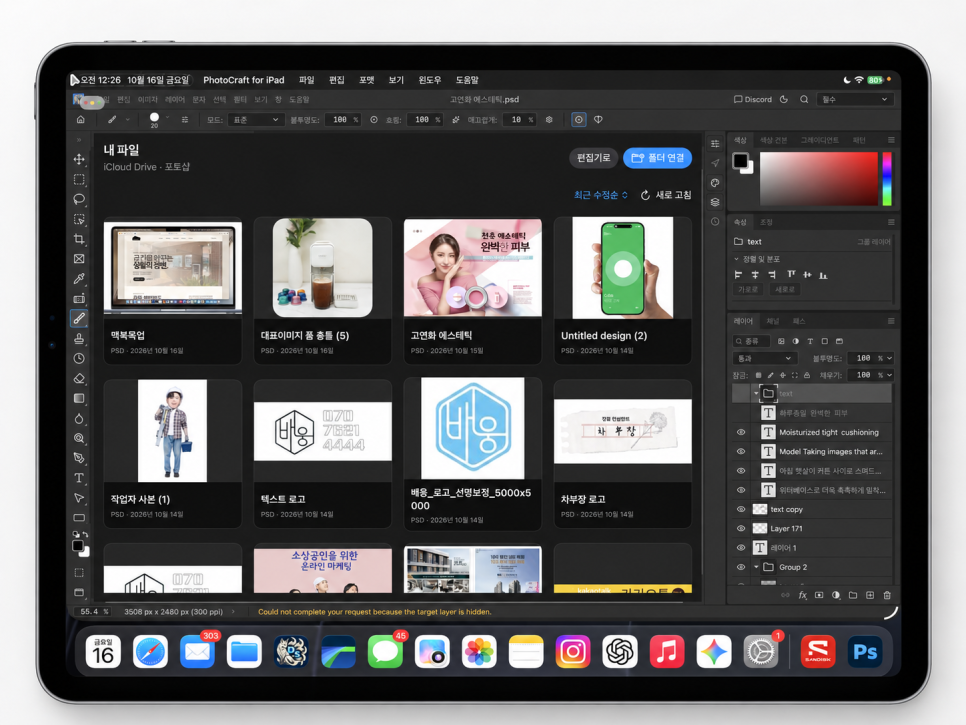Open the 윈도우 menu in the menu bar
966x725 pixels.
click(x=429, y=80)
